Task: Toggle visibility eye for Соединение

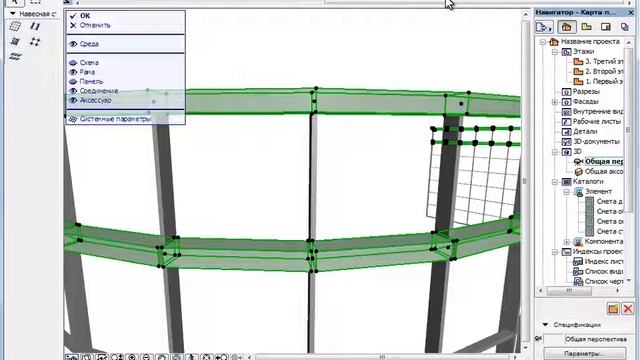Action: [x=73, y=91]
